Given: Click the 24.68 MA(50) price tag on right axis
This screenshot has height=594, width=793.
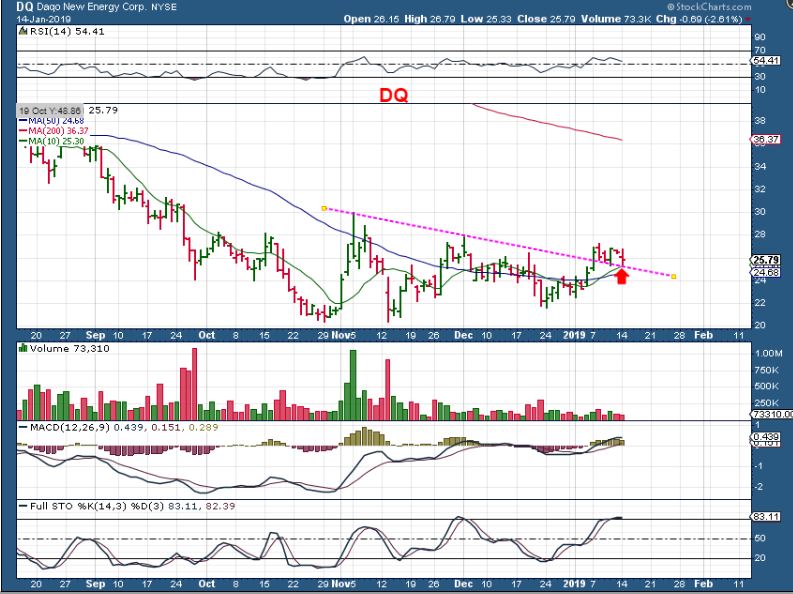Looking at the screenshot, I should (x=766, y=272).
